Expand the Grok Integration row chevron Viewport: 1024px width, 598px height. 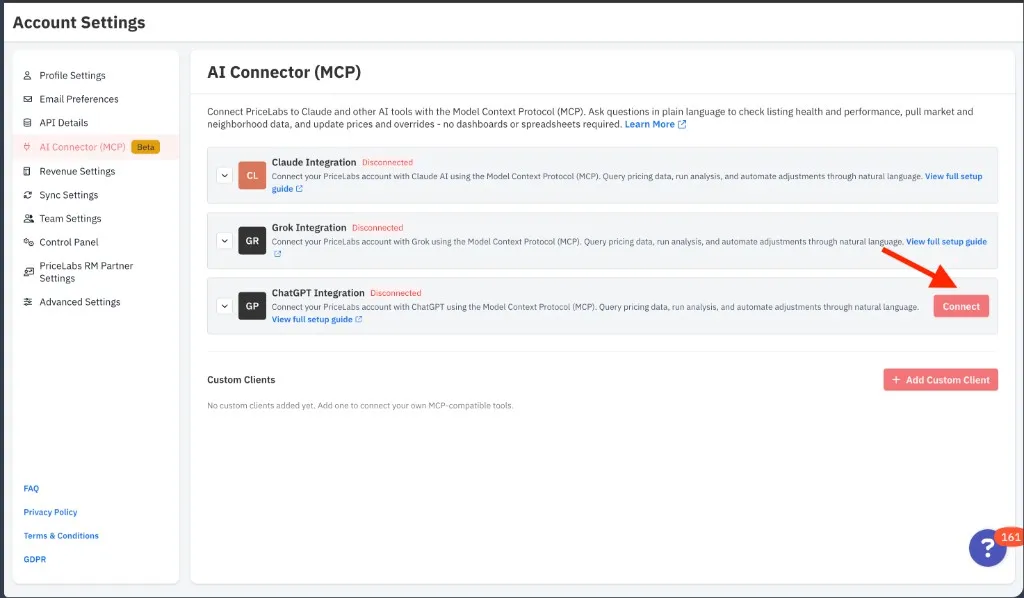(x=224, y=240)
